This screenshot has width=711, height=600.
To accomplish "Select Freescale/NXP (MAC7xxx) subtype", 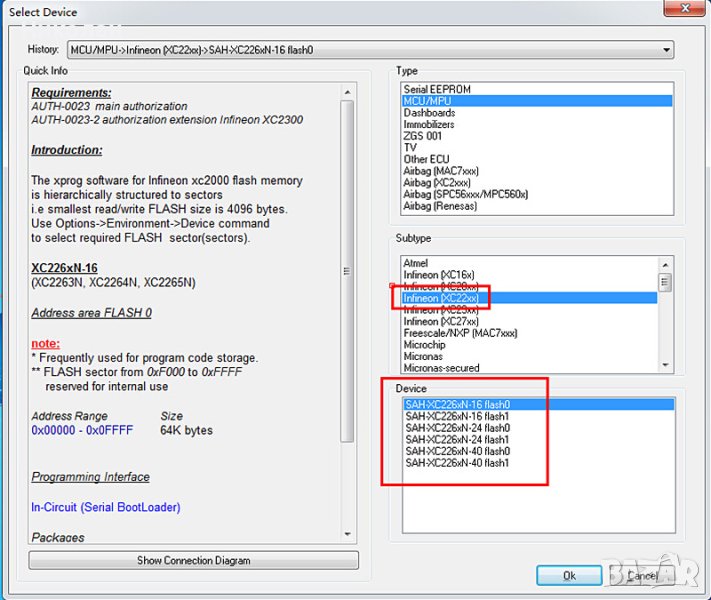I will [460, 333].
